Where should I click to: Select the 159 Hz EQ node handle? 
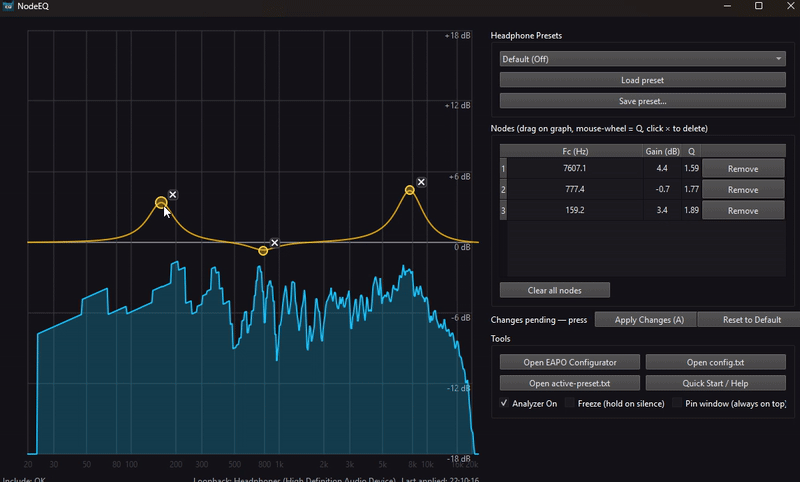click(161, 203)
